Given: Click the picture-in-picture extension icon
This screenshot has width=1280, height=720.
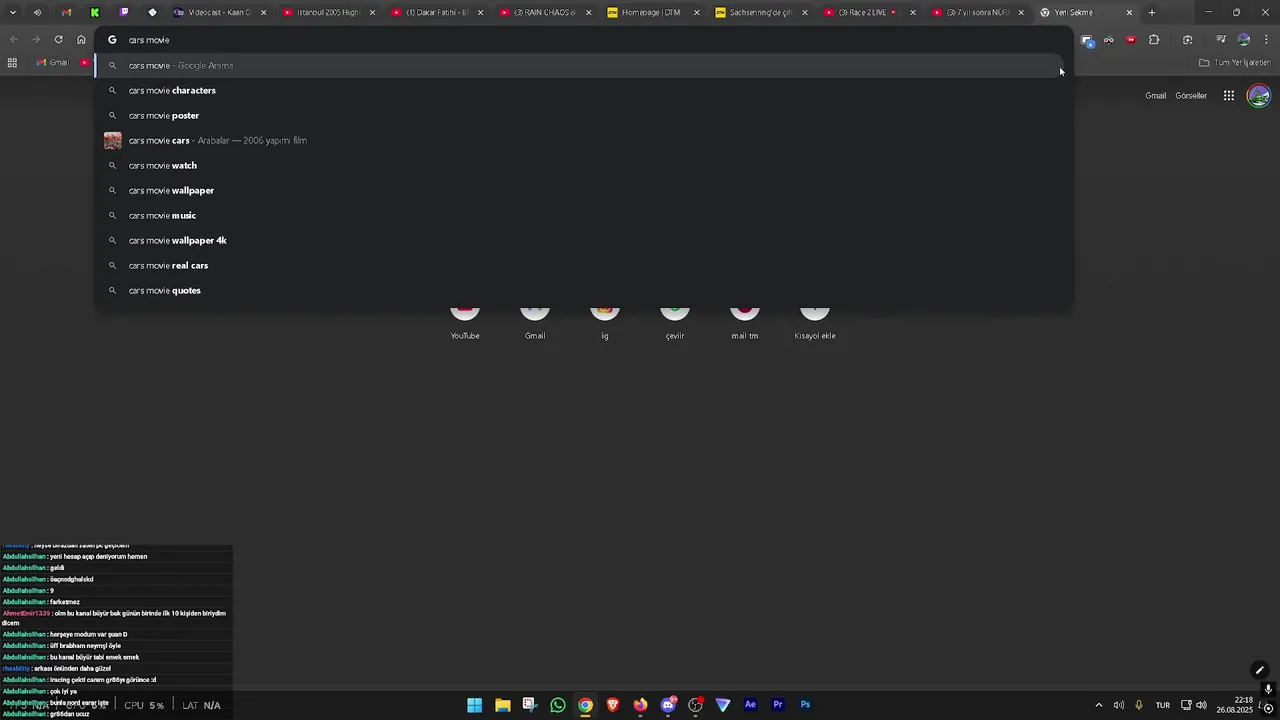Looking at the screenshot, I should [x=1087, y=40].
